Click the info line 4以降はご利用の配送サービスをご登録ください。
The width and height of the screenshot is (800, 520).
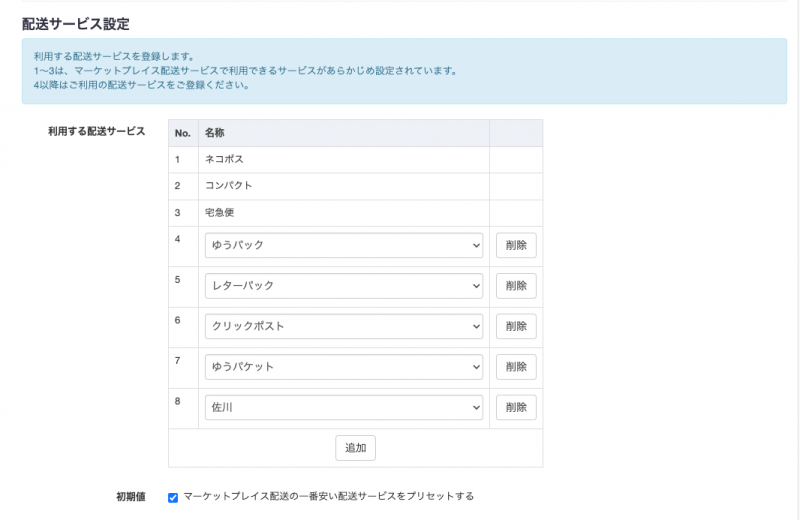[x=141, y=85]
